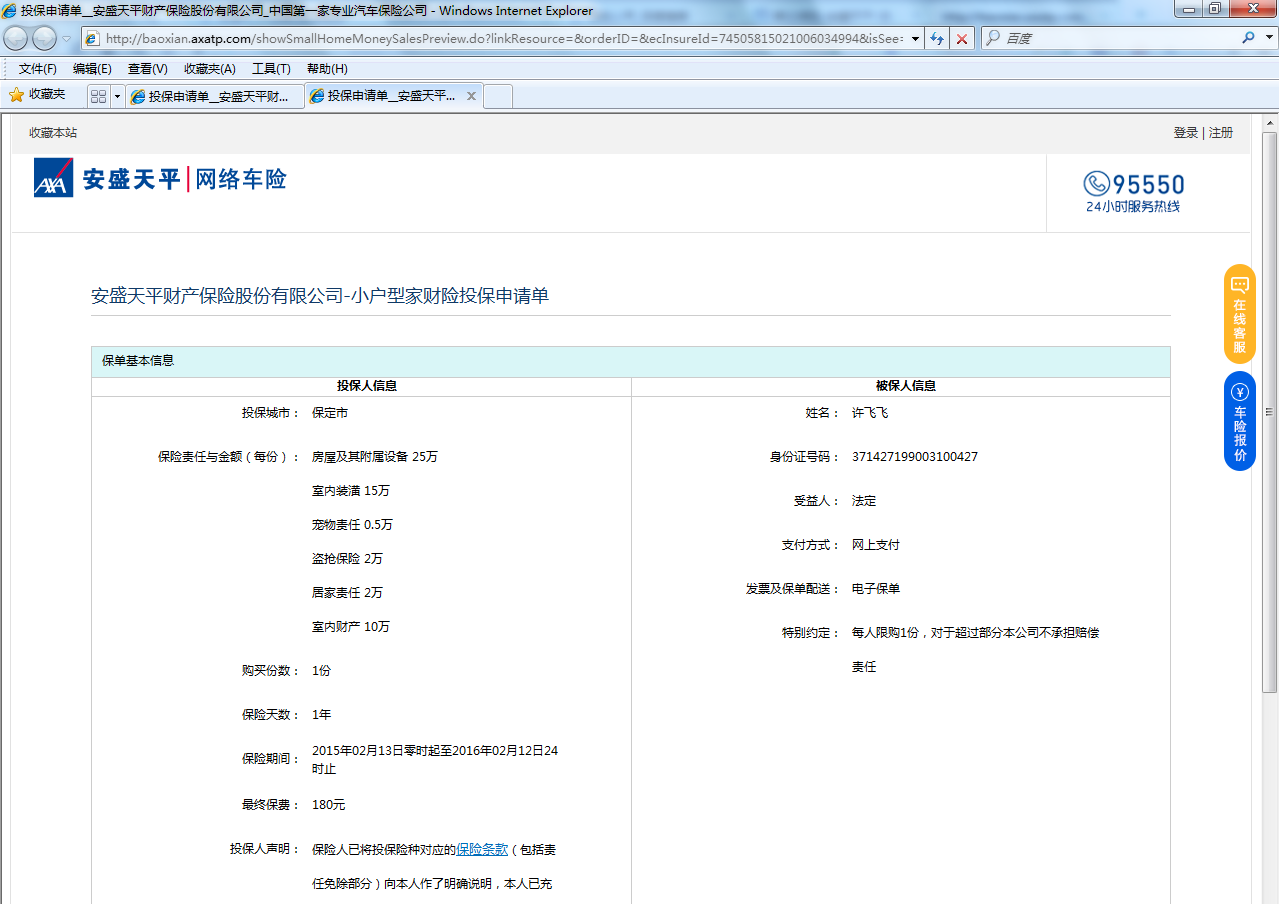Open the 查看(V) menu
This screenshot has width=1279, height=904.
pyautogui.click(x=147, y=69)
